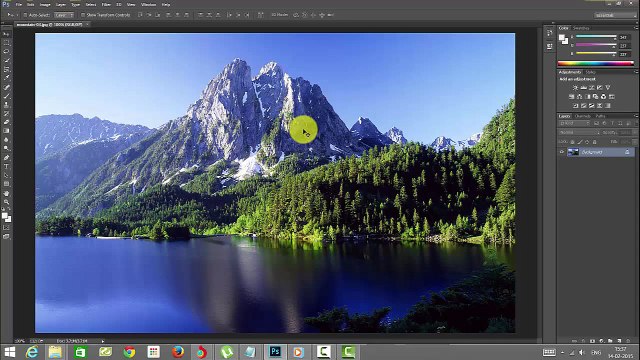Select the Clone Stamp tool
The width and height of the screenshot is (640, 360).
(6, 105)
